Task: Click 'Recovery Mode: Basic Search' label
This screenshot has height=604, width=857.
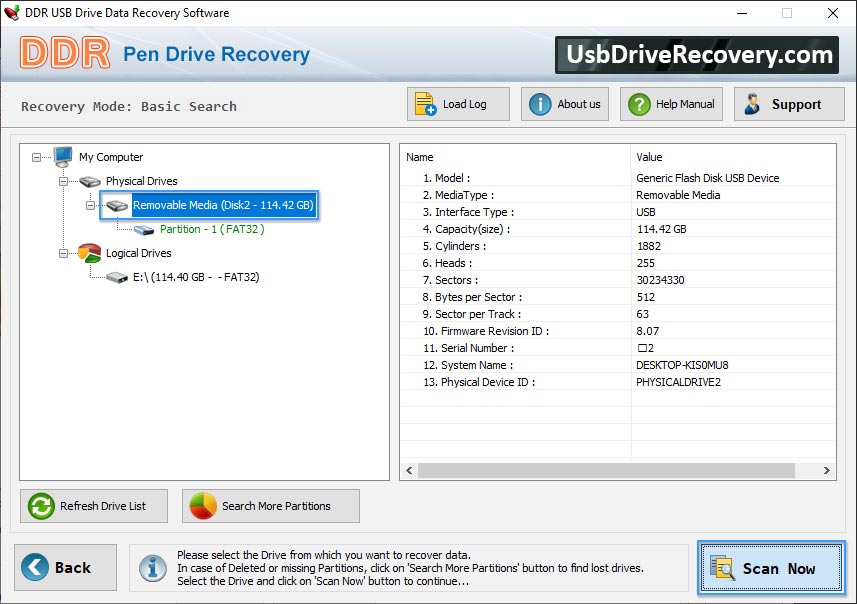Action: point(129,107)
